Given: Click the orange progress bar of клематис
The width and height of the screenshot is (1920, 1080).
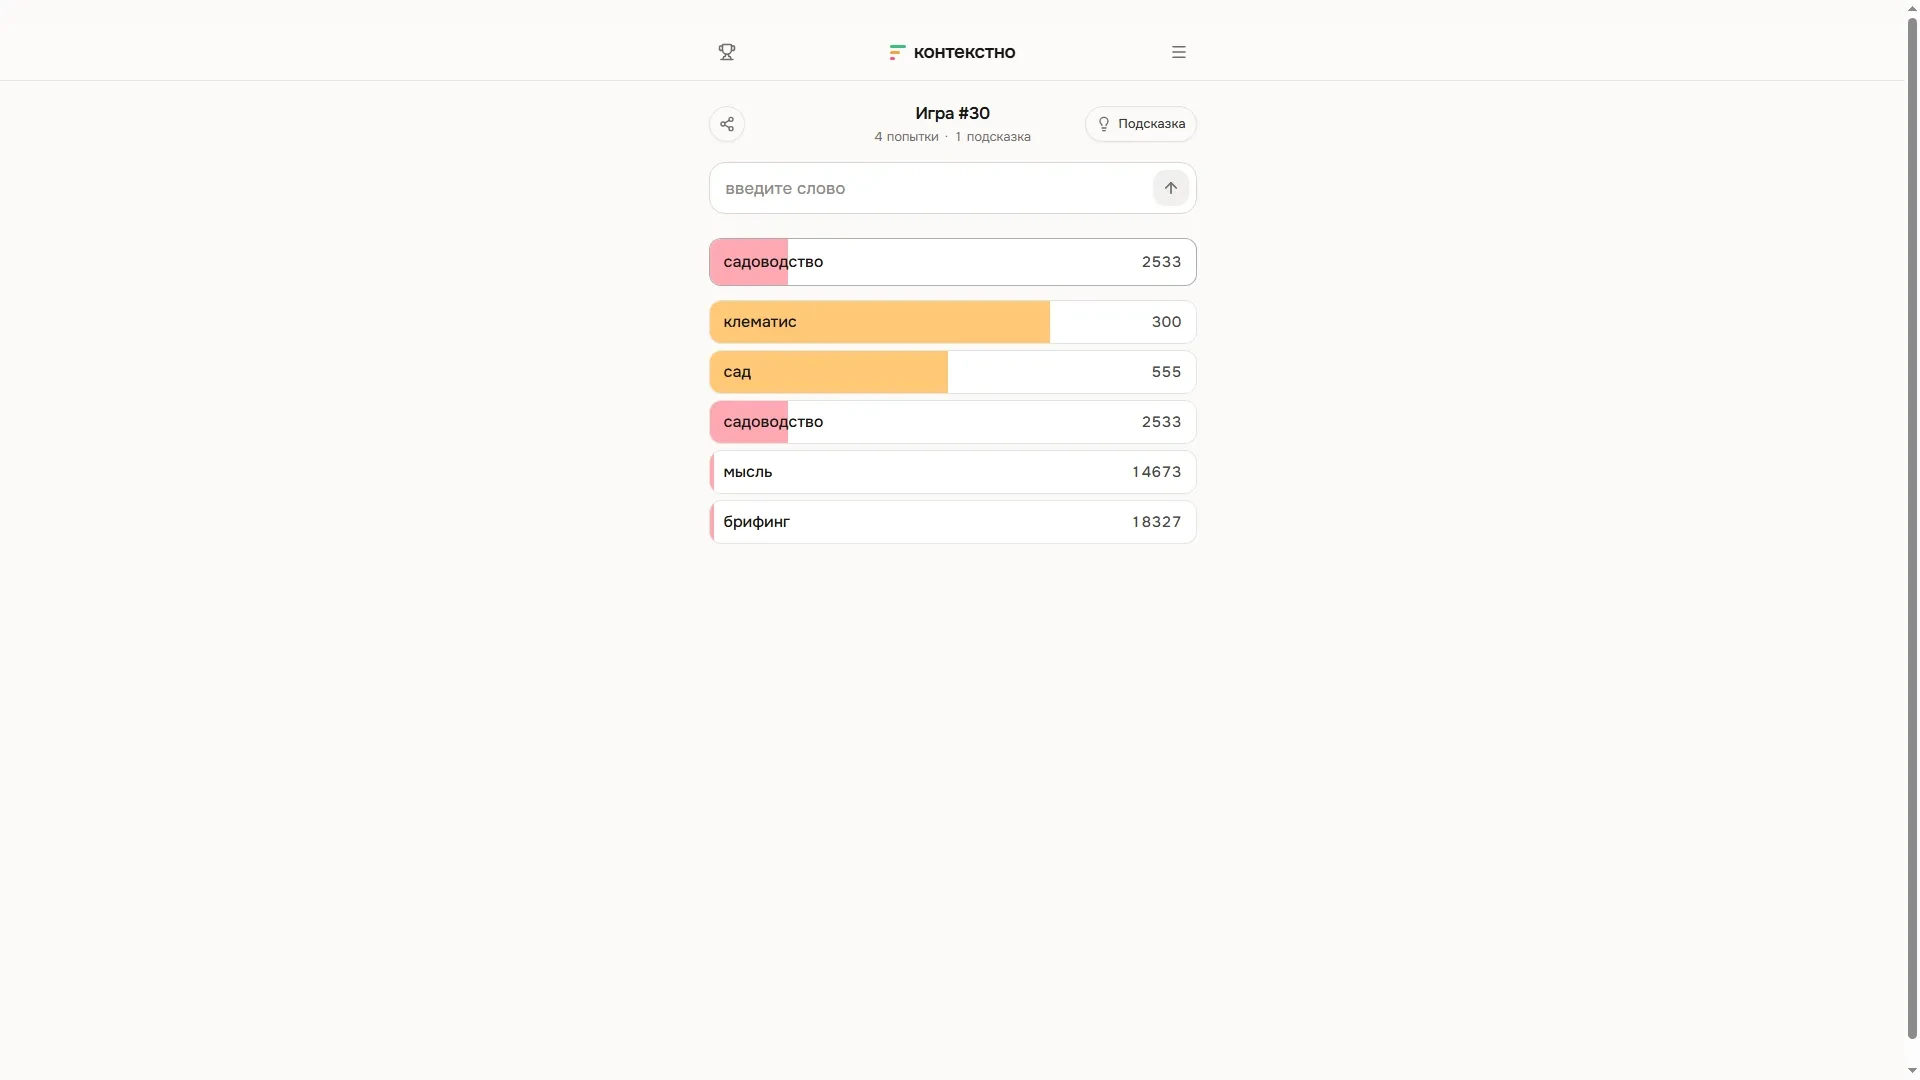Looking at the screenshot, I should click(880, 322).
